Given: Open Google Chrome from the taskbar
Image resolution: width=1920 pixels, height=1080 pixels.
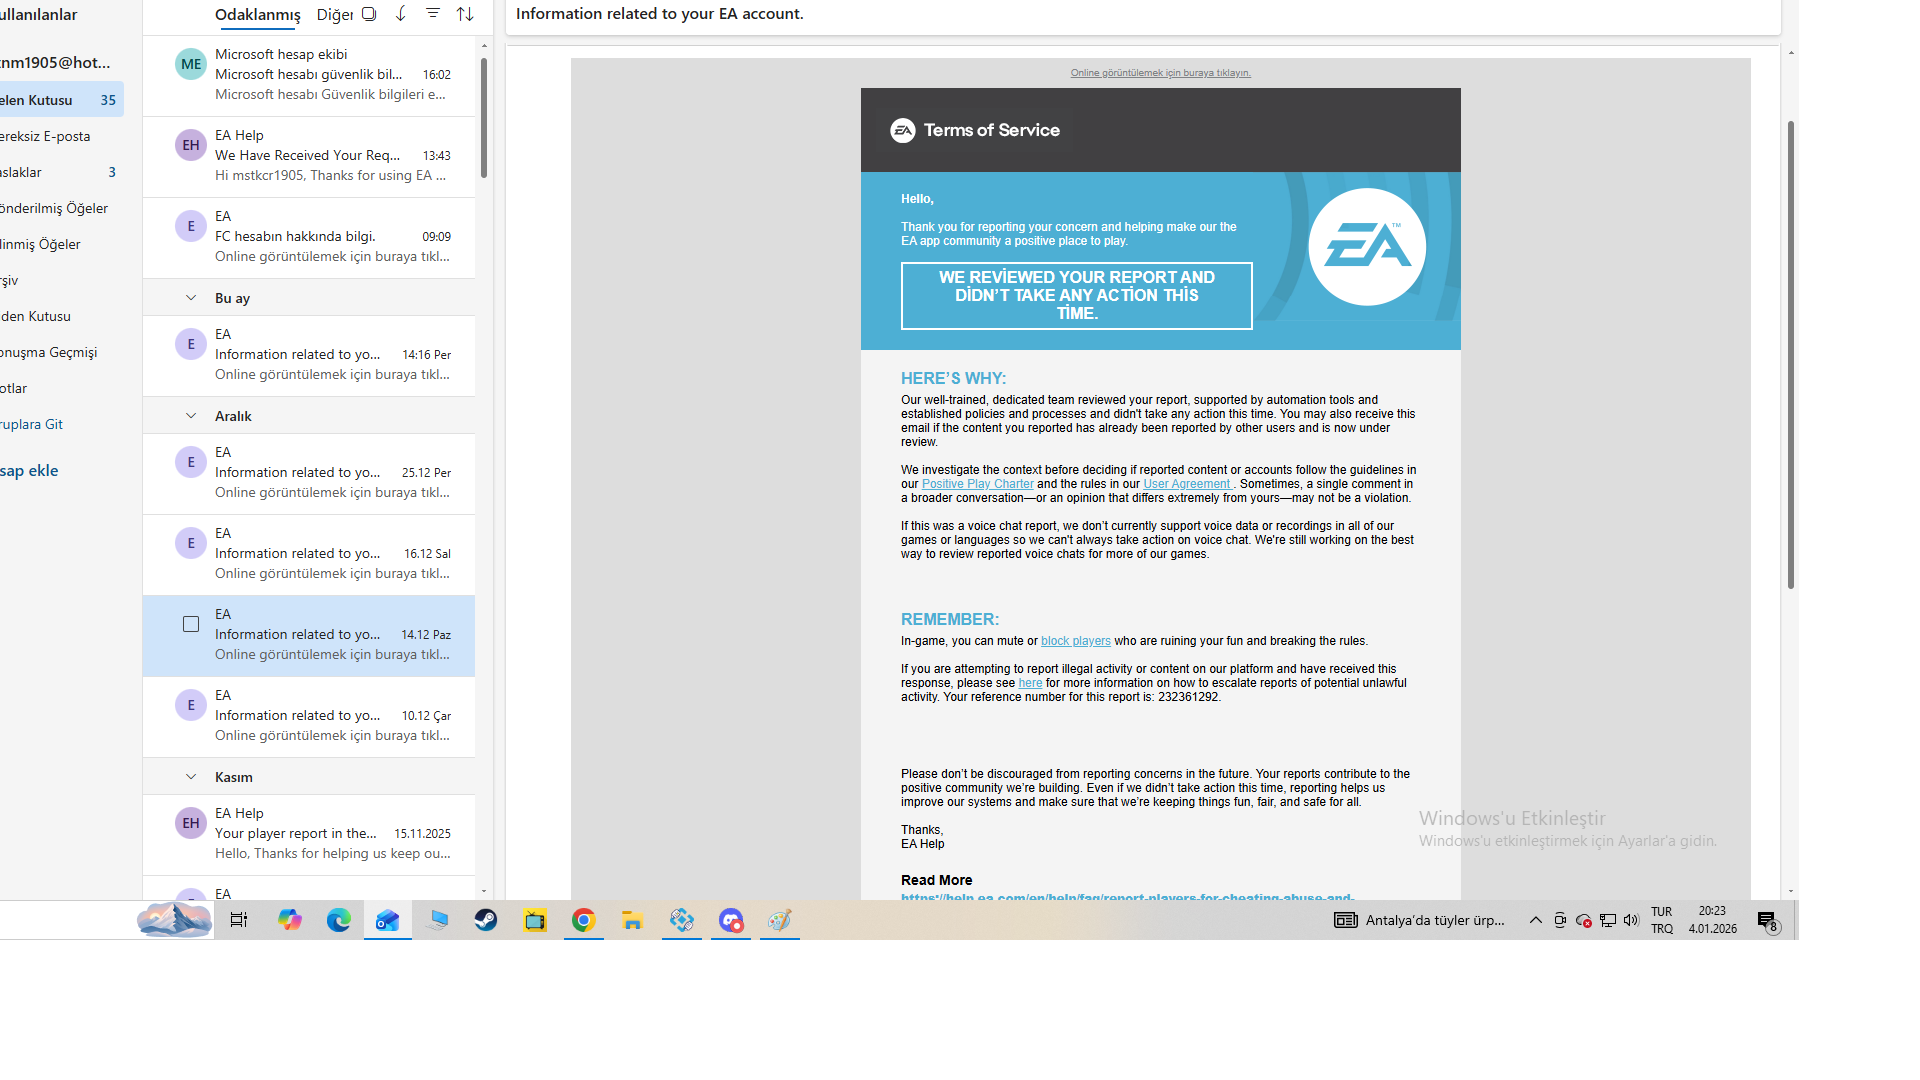Looking at the screenshot, I should [x=584, y=920].
